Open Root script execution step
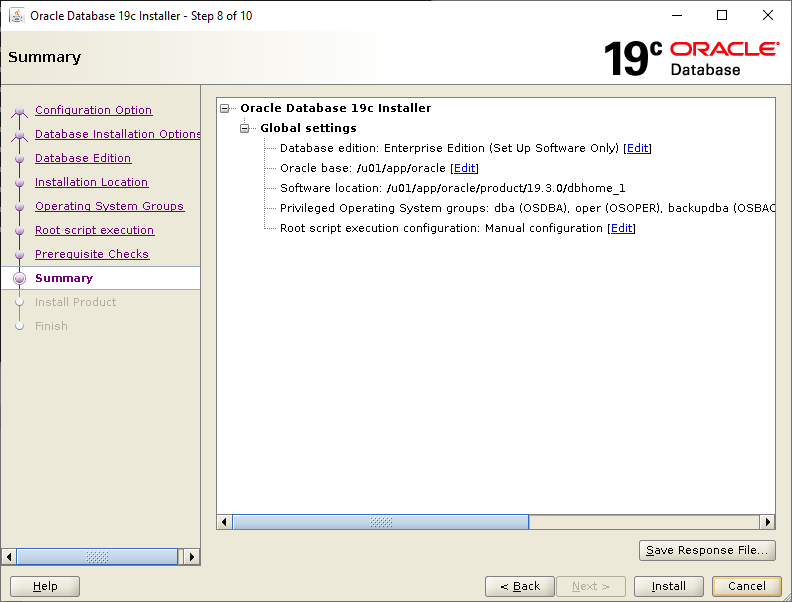Viewport: 792px width, 602px height. click(94, 230)
